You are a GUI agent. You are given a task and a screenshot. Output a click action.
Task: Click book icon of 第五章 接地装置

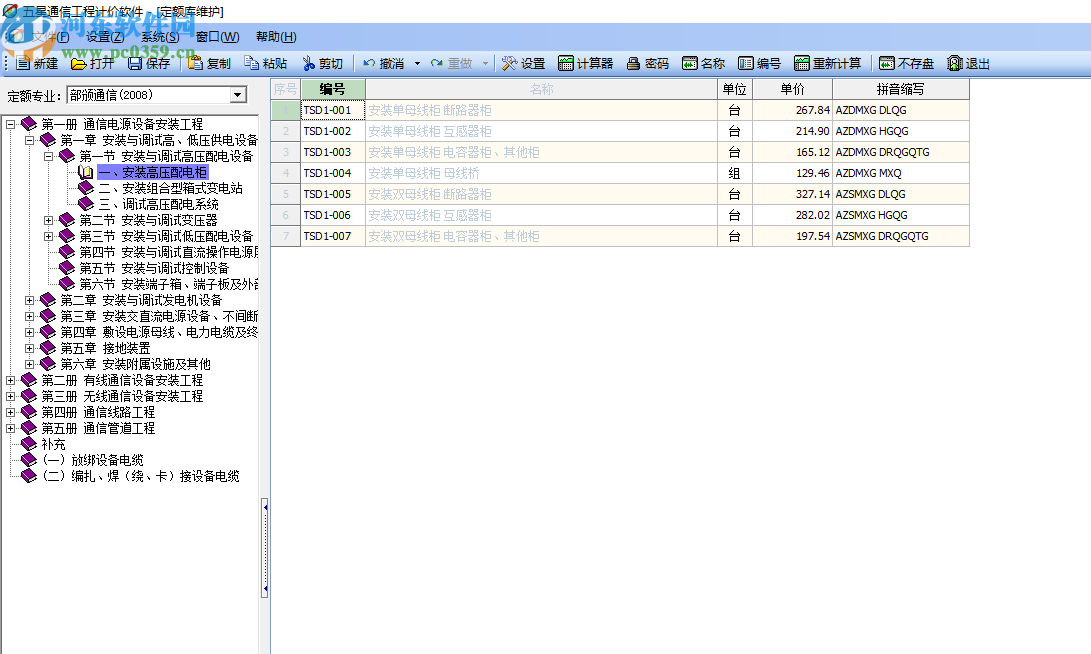tap(48, 348)
